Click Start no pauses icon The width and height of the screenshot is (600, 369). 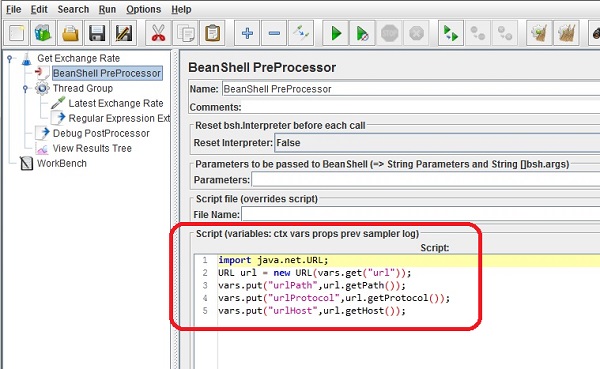click(362, 33)
